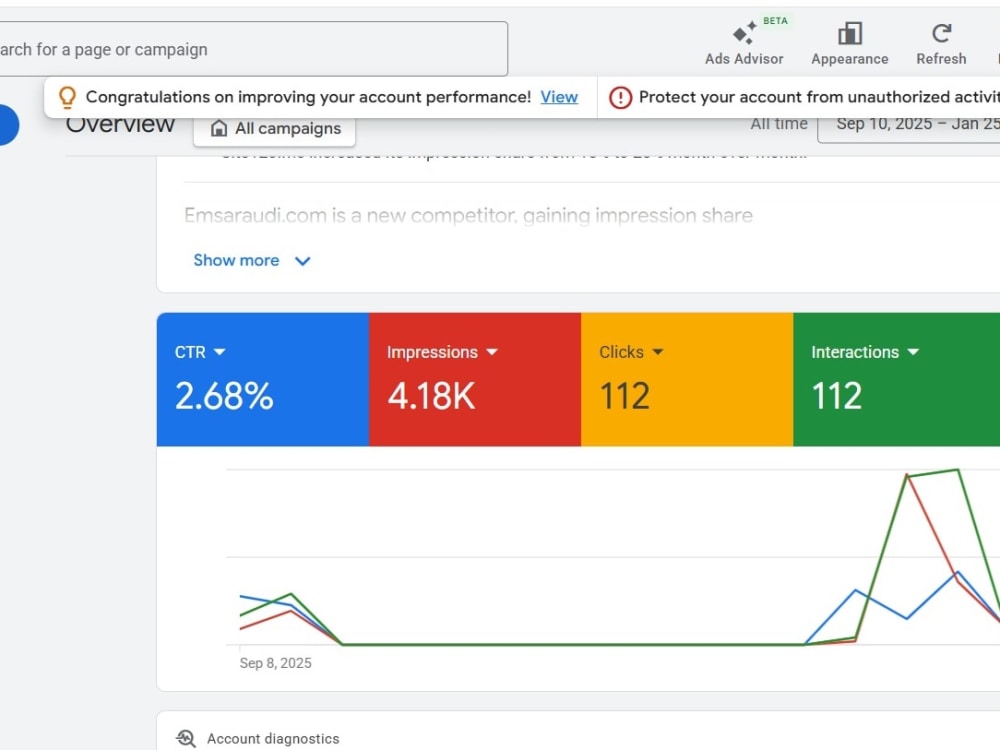Viewport: 1000px width, 750px height.
Task: Open the Interactions metric dropdown
Action: (x=865, y=352)
